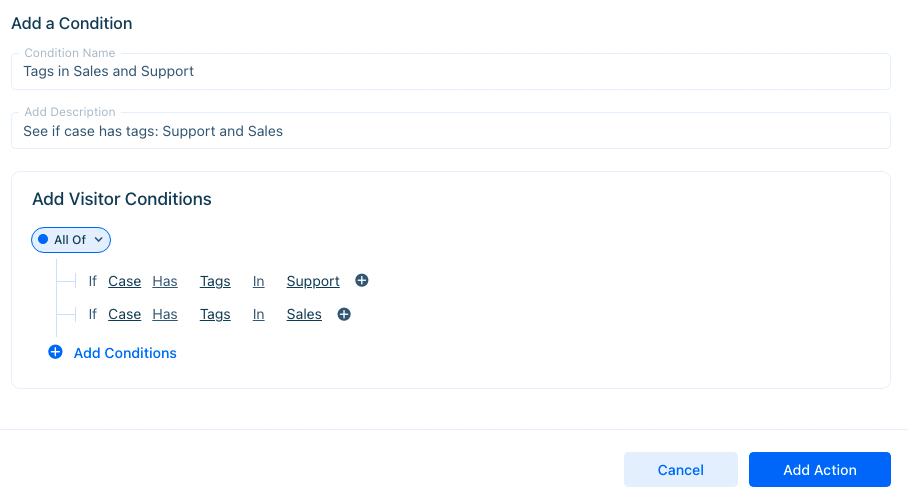This screenshot has width=908, height=503.
Task: Change 'In' operator in the Sales row
Action: pos(258,314)
